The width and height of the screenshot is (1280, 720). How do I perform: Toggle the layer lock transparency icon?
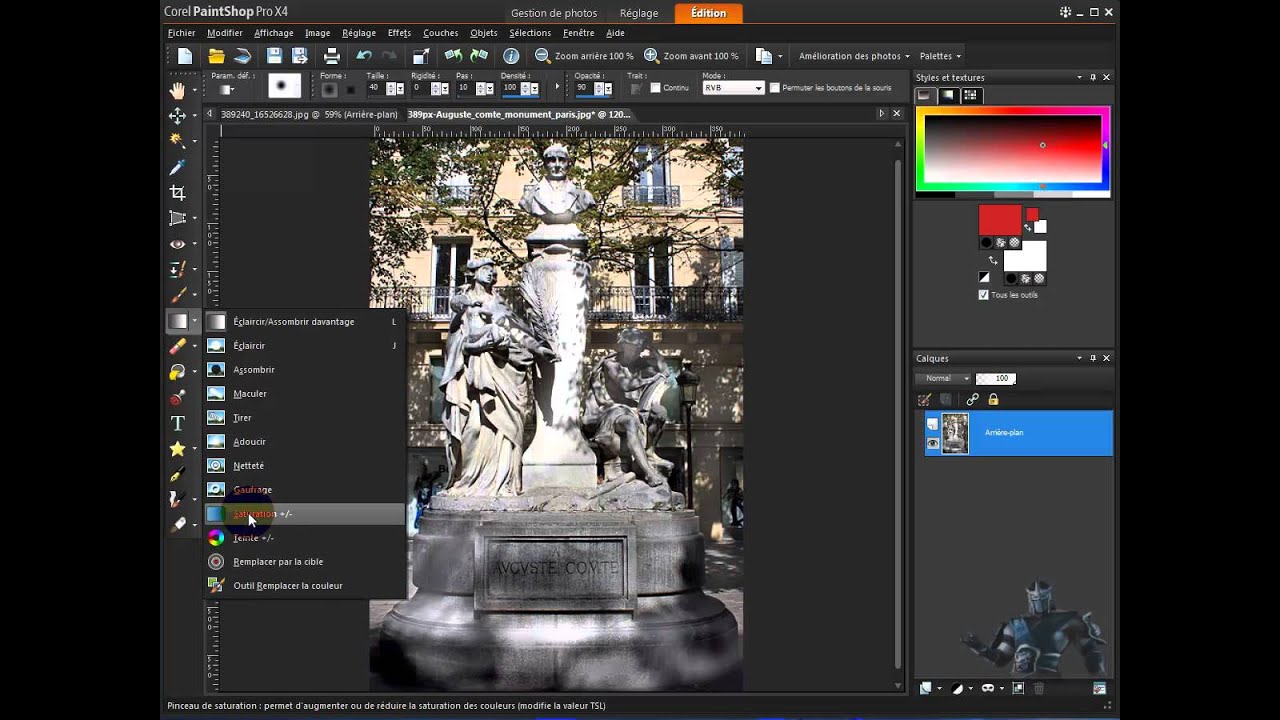(x=993, y=400)
